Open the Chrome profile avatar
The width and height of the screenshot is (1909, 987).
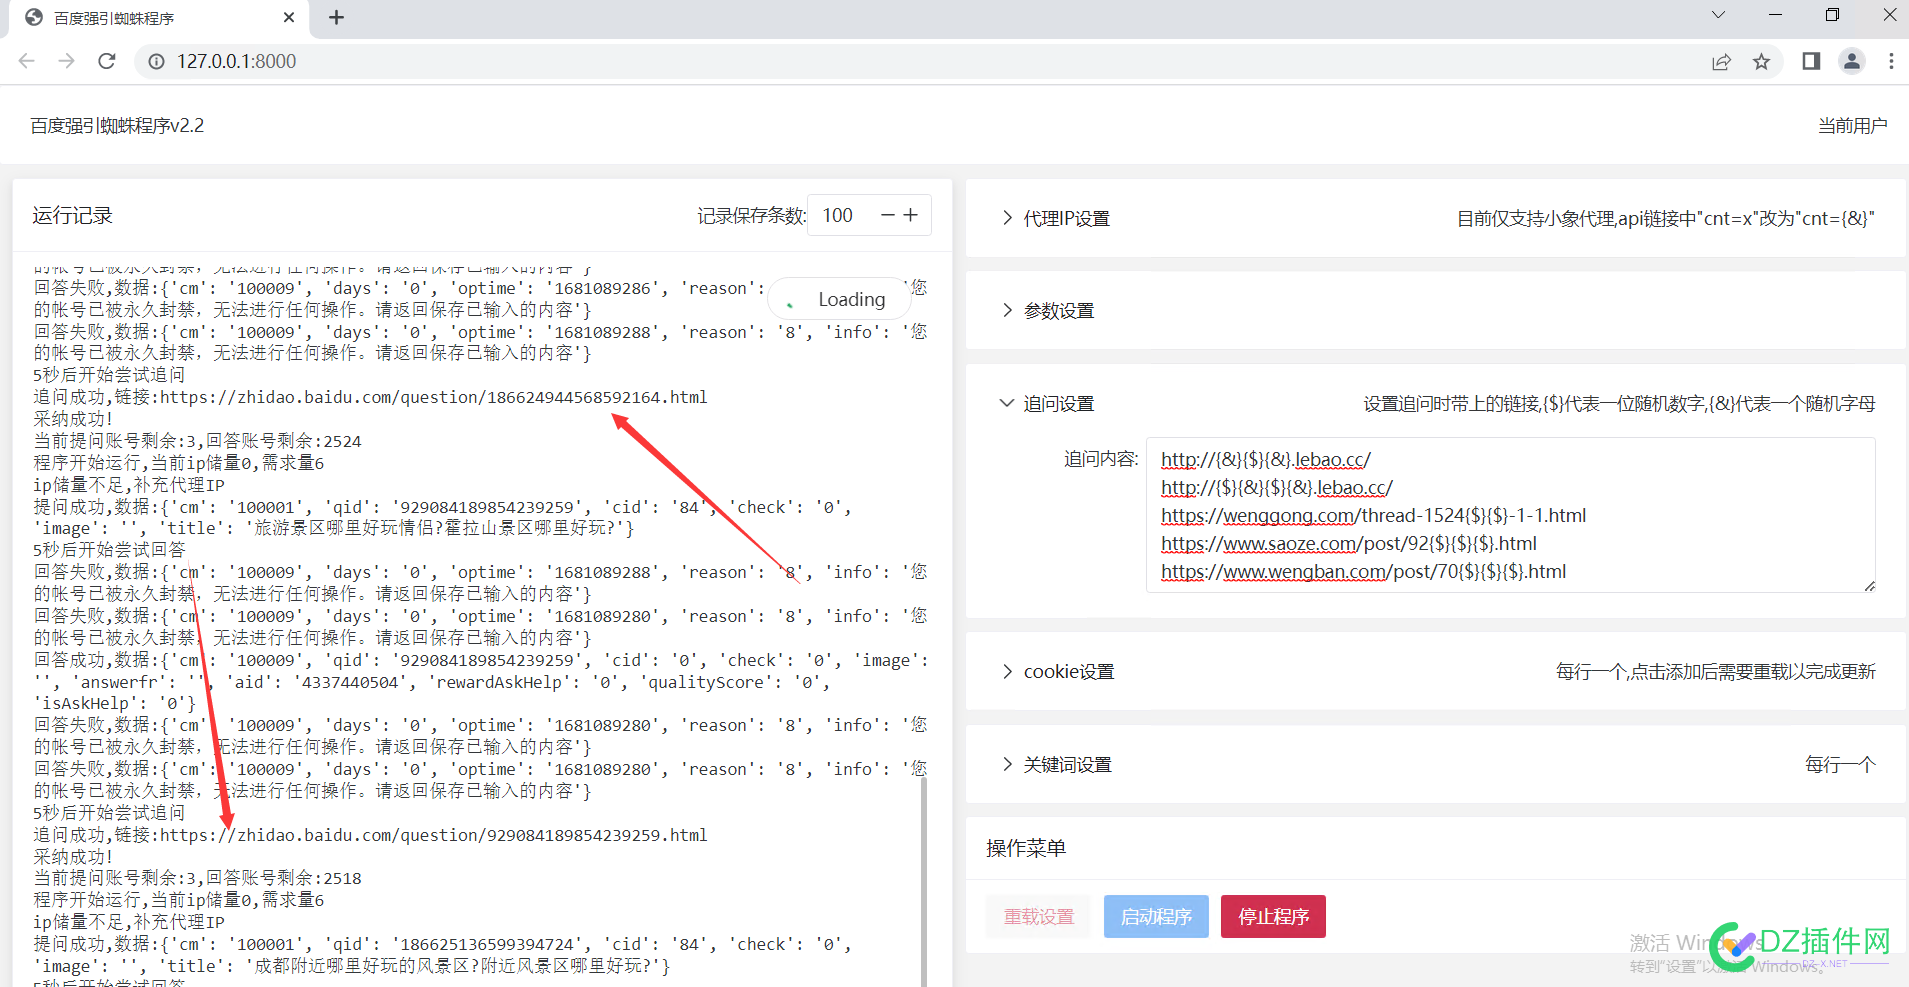point(1852,62)
